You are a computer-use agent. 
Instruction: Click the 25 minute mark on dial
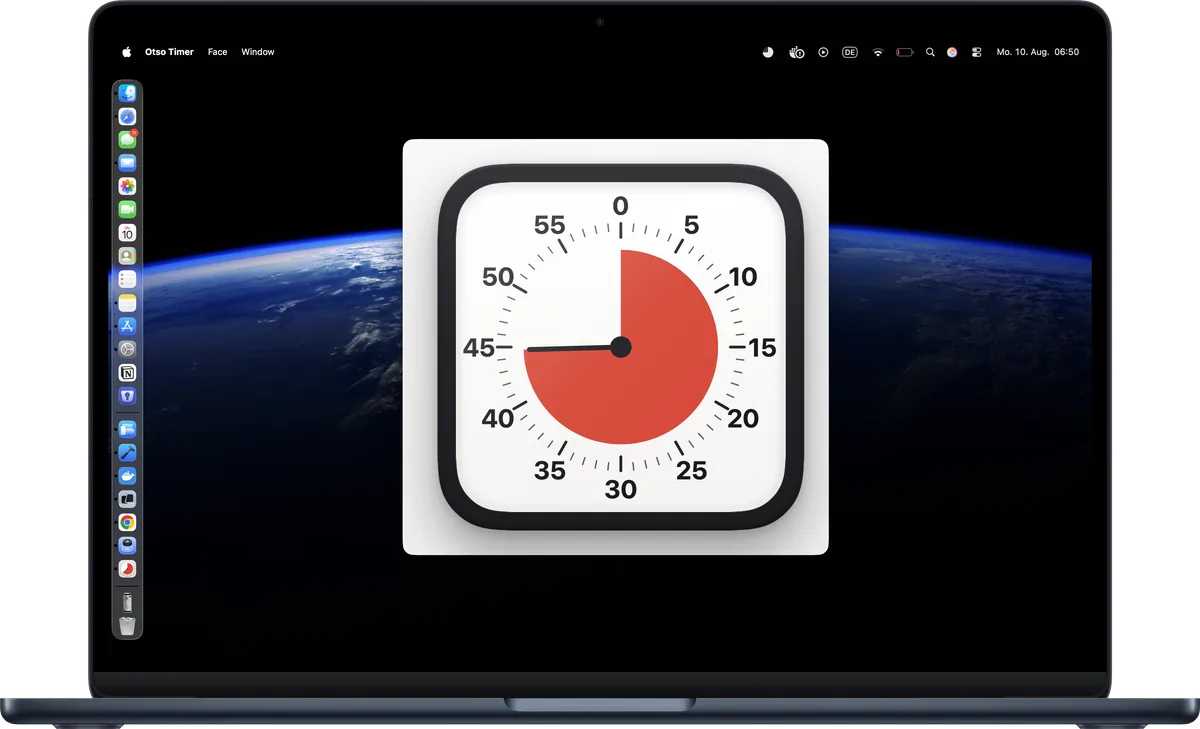pyautogui.click(x=691, y=470)
